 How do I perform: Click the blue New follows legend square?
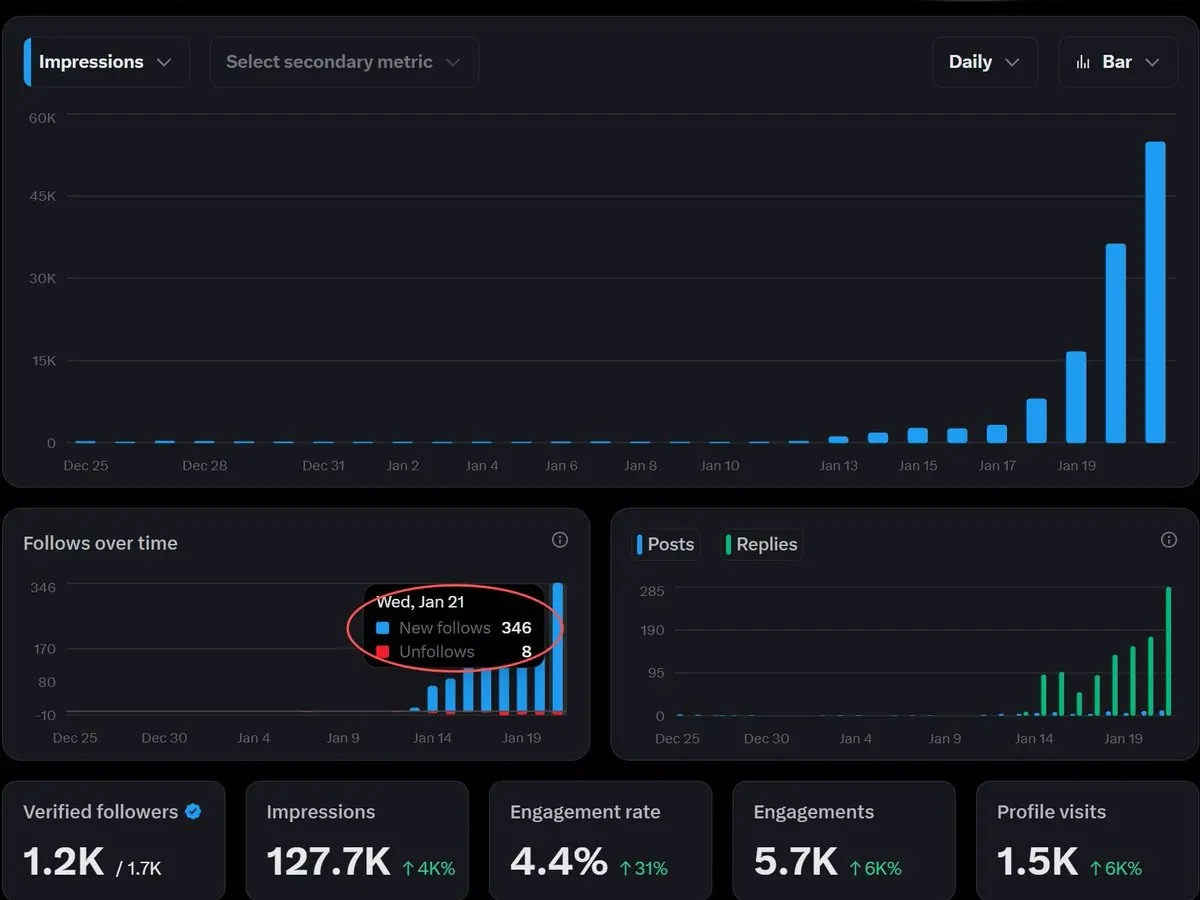382,628
